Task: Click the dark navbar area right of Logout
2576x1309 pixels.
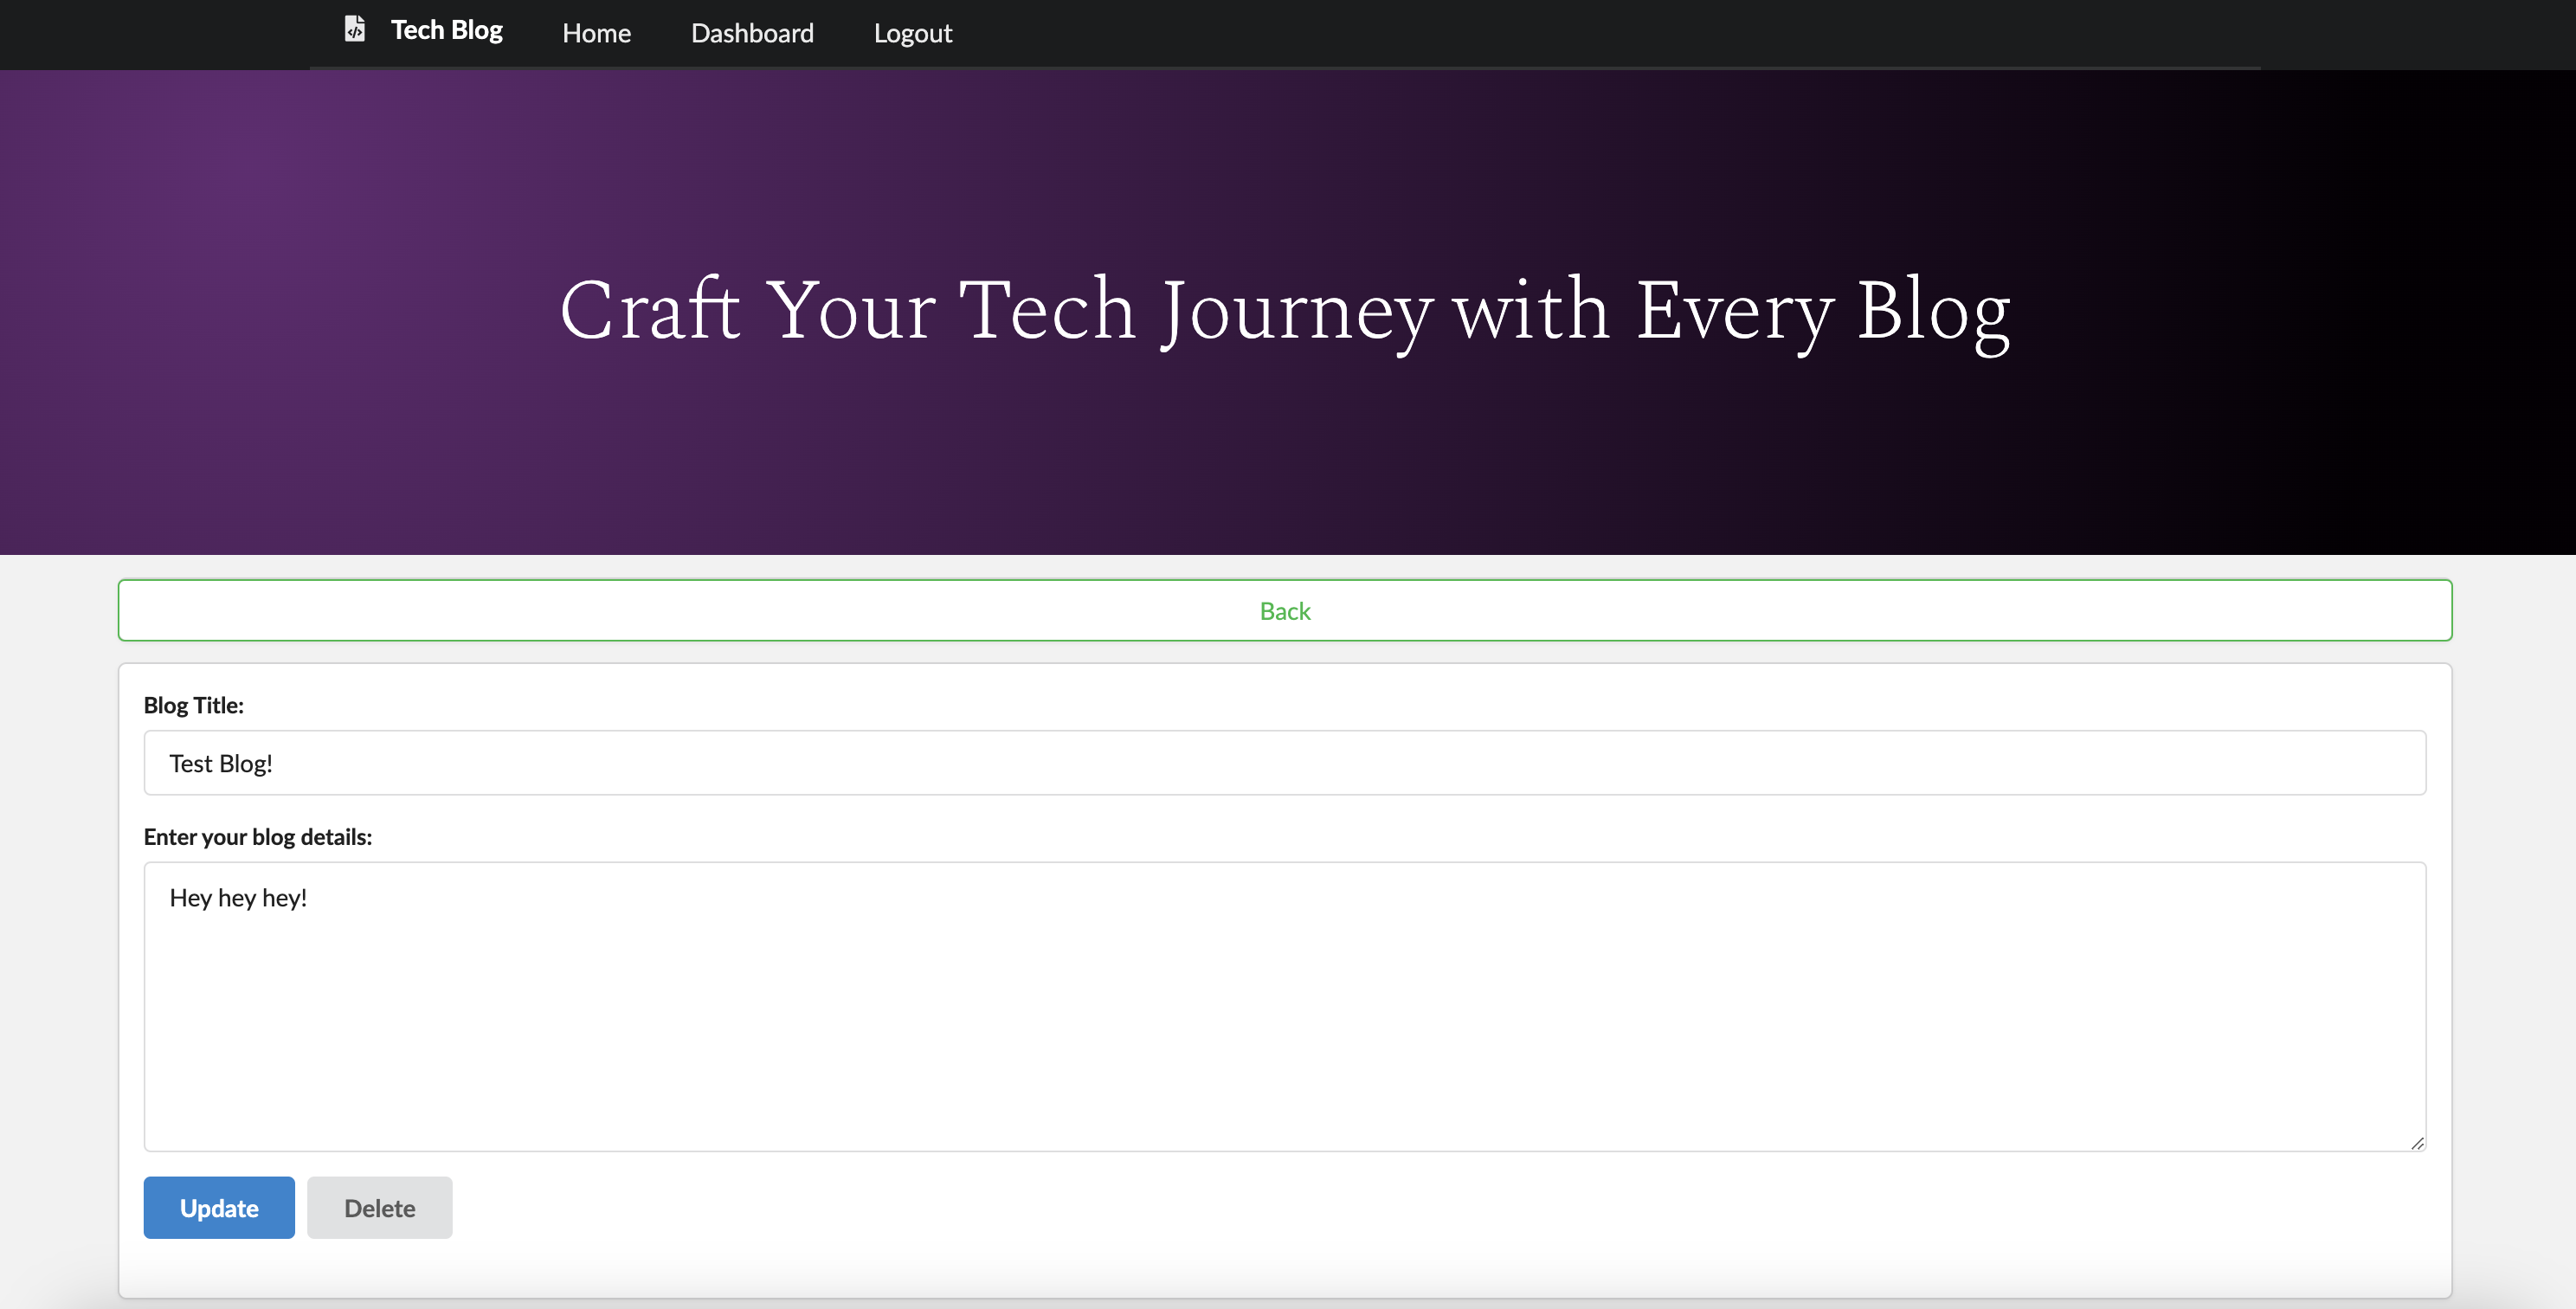Action: tap(1600, 34)
